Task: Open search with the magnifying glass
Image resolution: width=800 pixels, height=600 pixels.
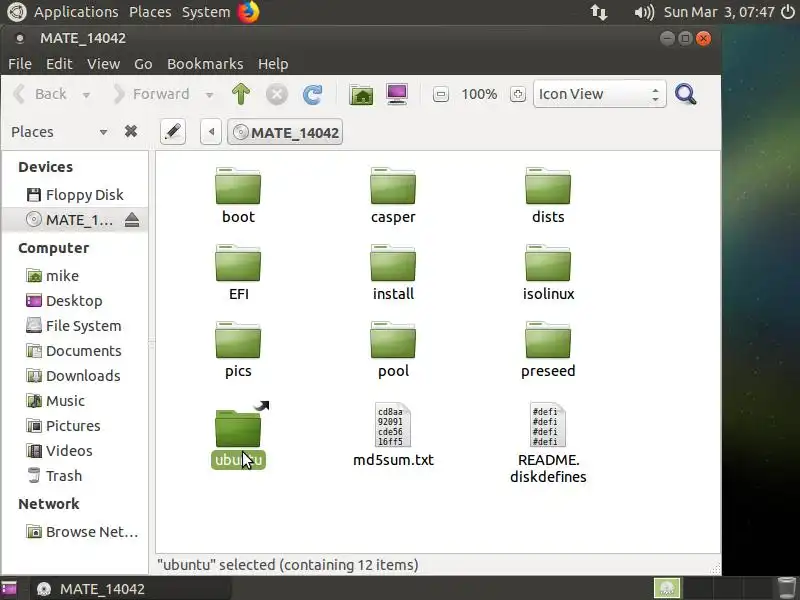Action: [685, 94]
